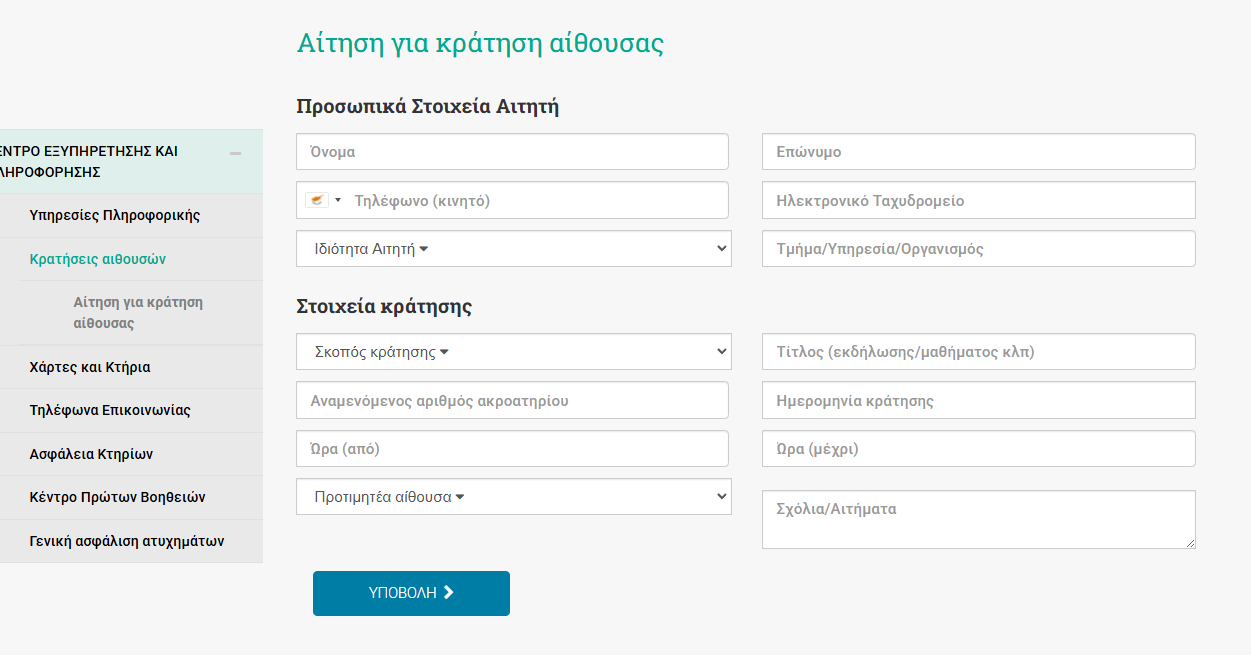
Task: Open Ασφάλεια Κτηρίων sidebar link
Action: [x=91, y=454]
